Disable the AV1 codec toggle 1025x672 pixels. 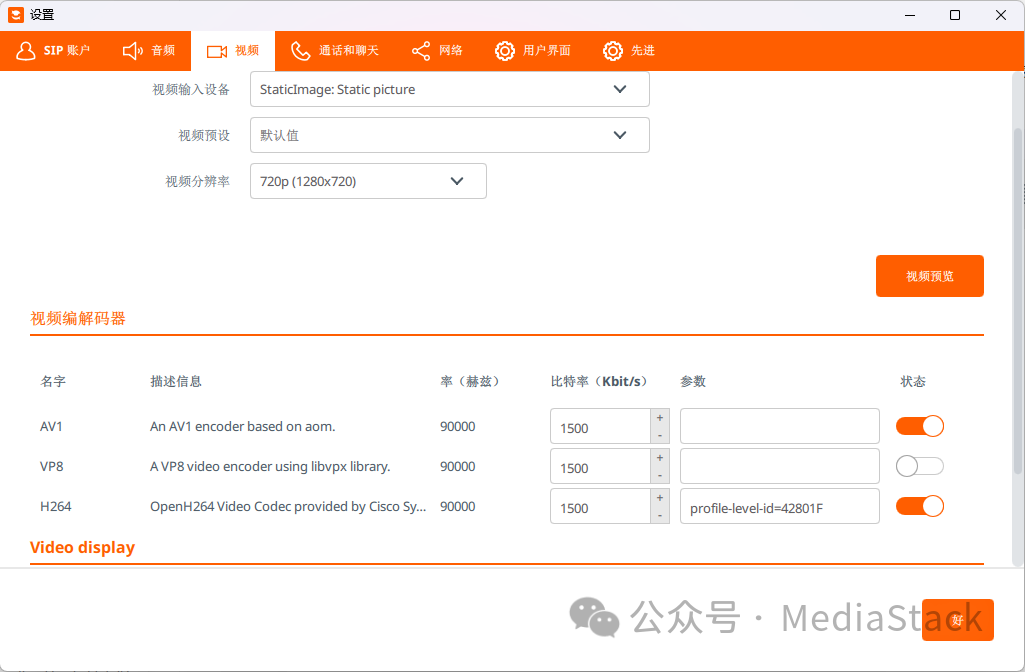919,426
